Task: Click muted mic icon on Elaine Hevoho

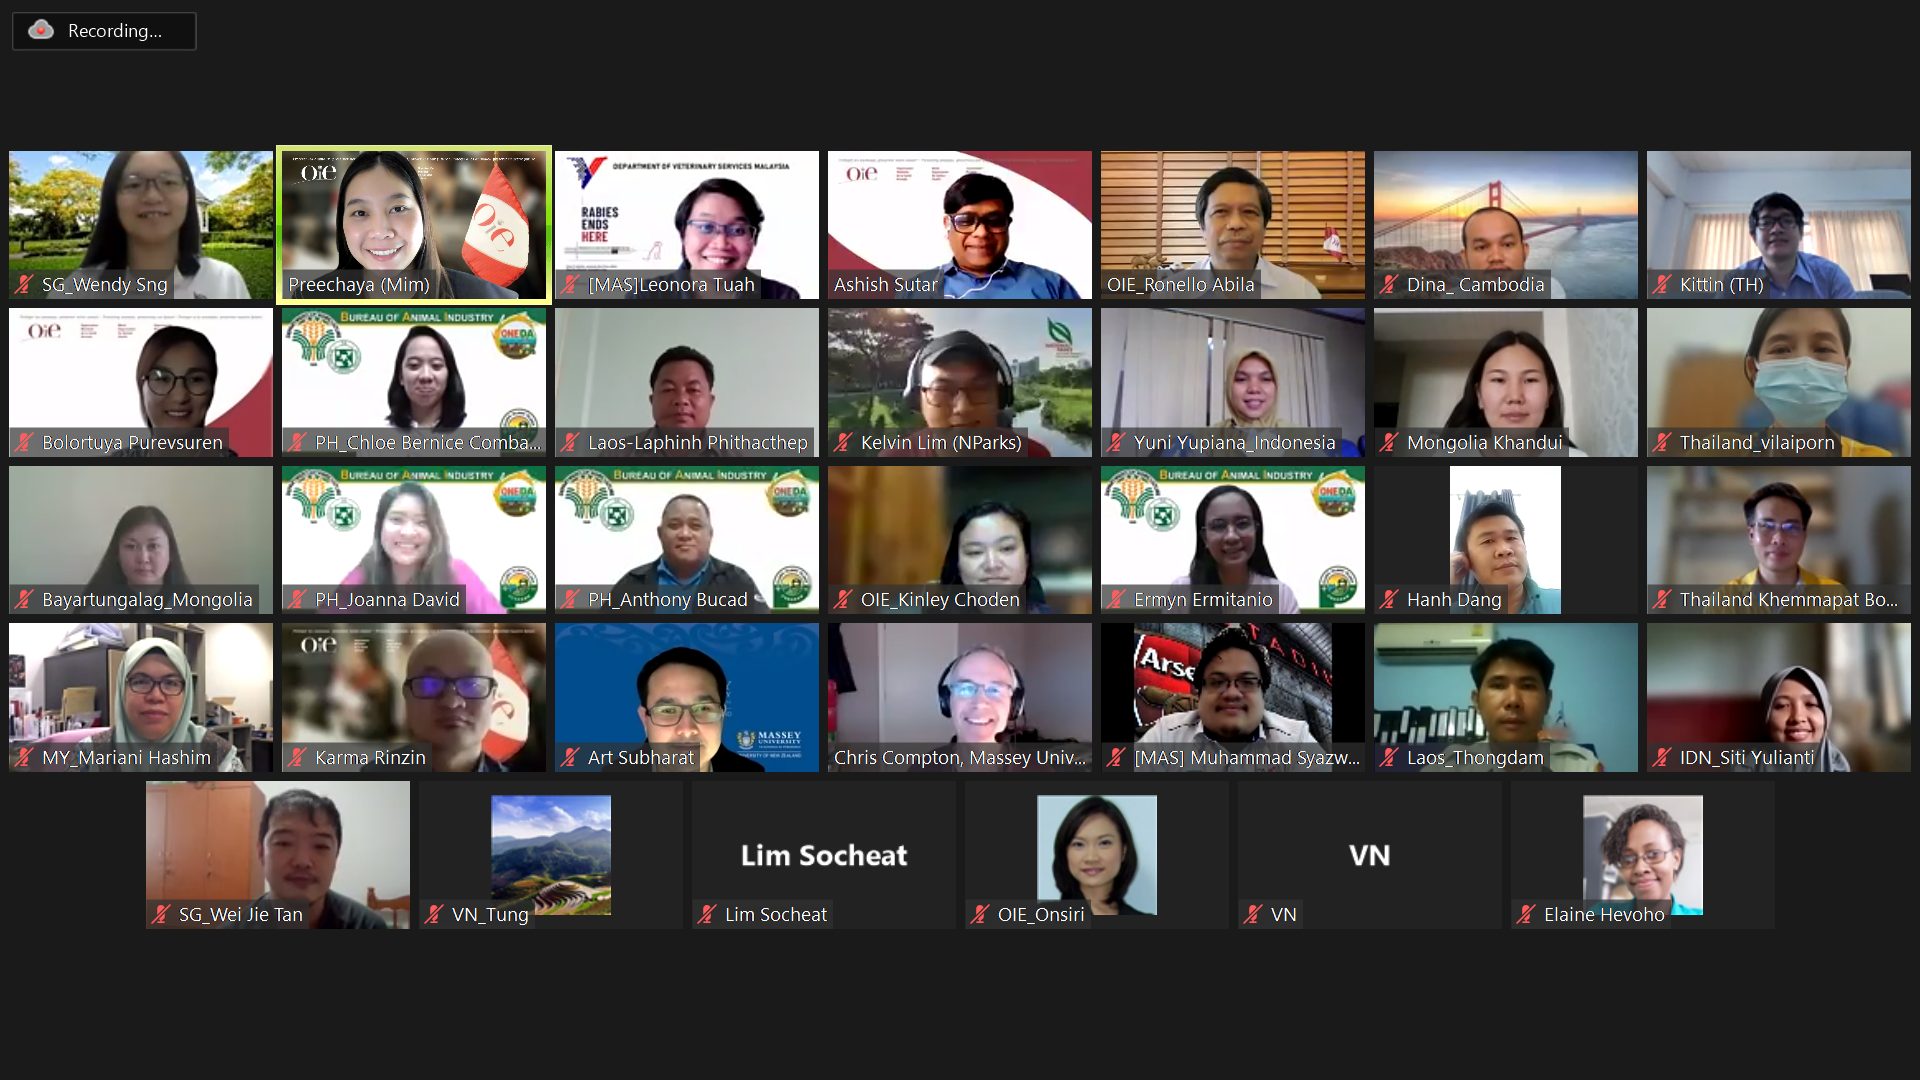Action: 1526,914
